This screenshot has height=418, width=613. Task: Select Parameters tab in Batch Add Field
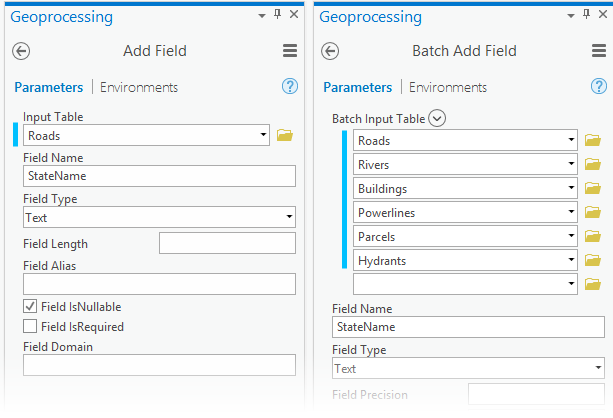click(x=357, y=87)
